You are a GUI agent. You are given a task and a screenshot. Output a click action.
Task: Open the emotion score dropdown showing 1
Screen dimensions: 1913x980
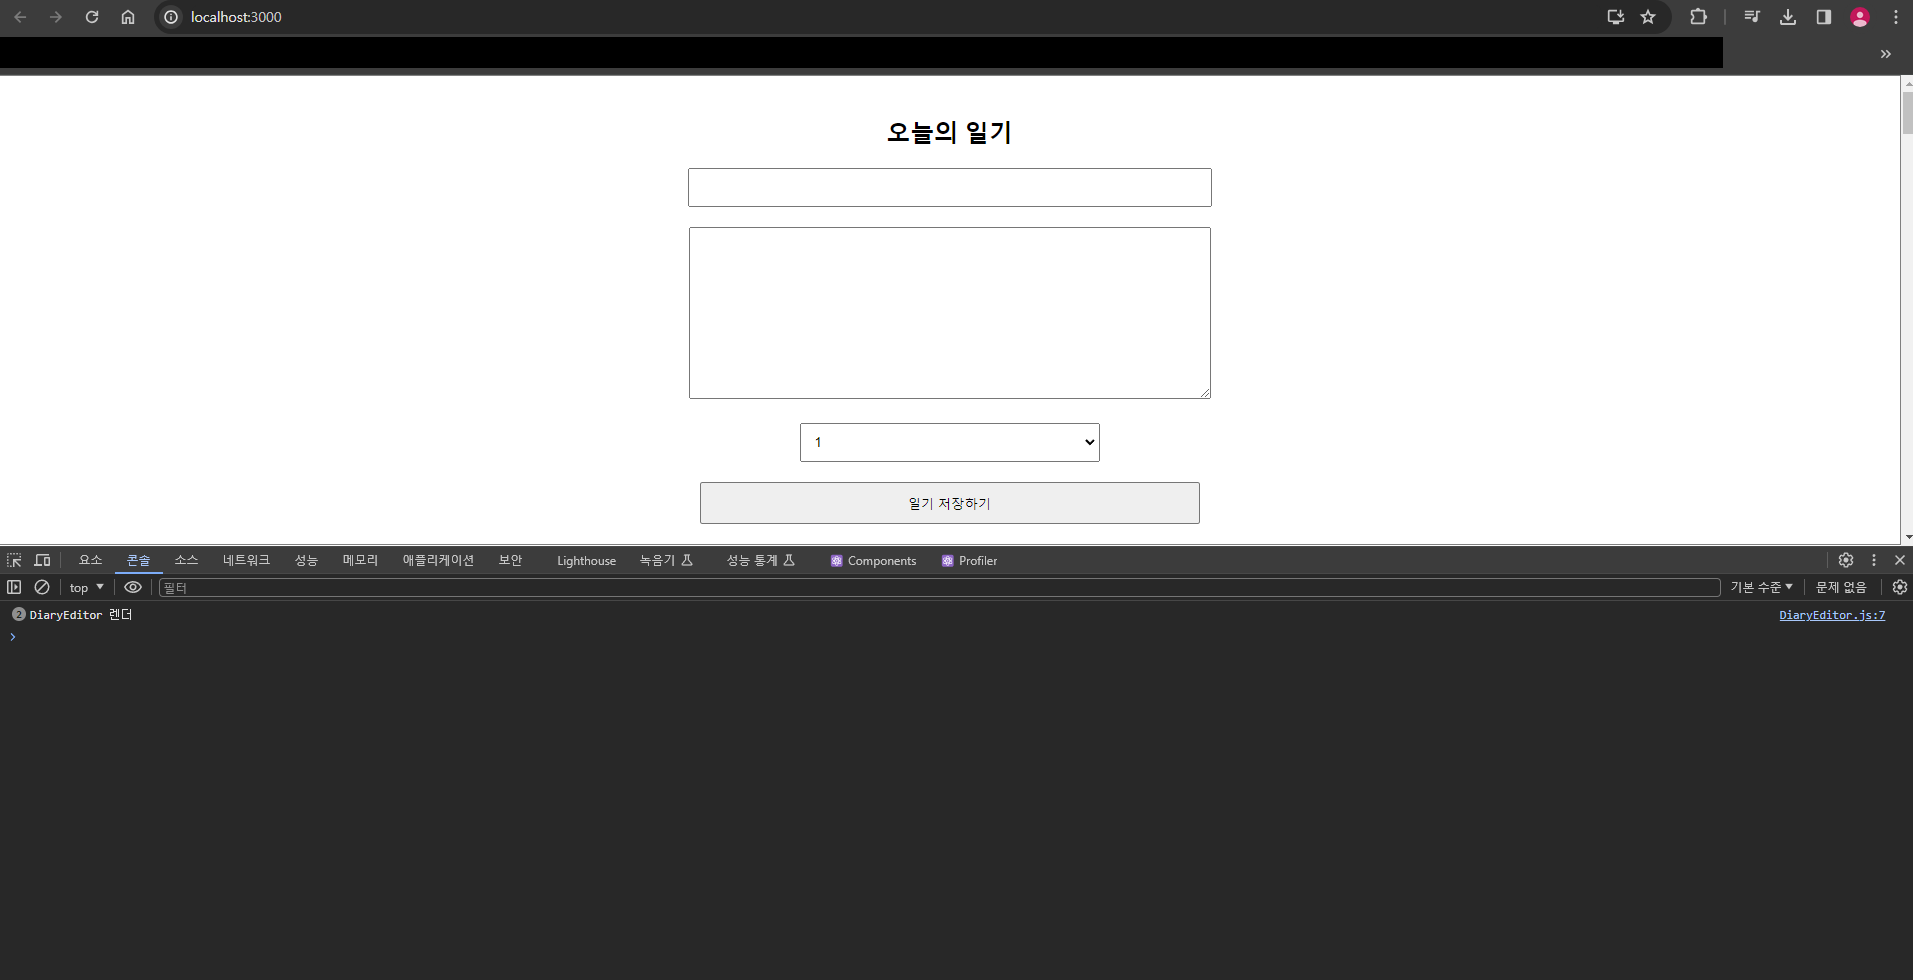[x=949, y=442]
